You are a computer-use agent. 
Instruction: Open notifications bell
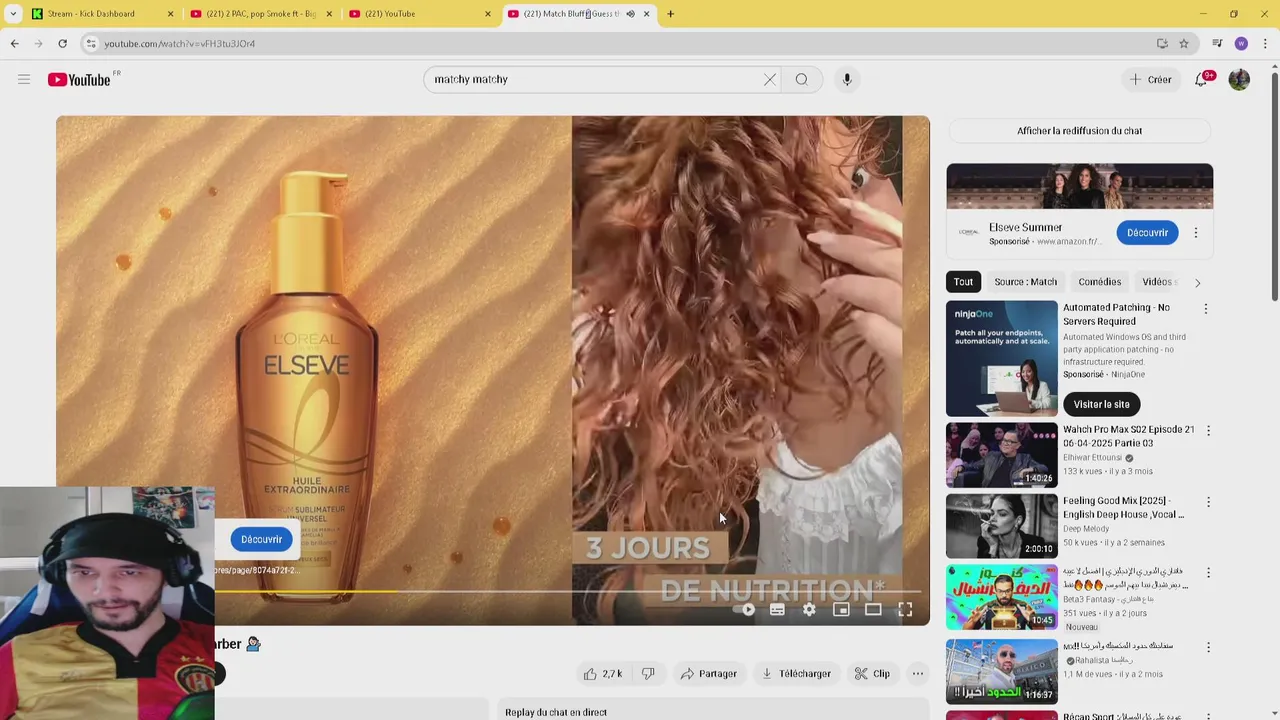[1201, 79]
